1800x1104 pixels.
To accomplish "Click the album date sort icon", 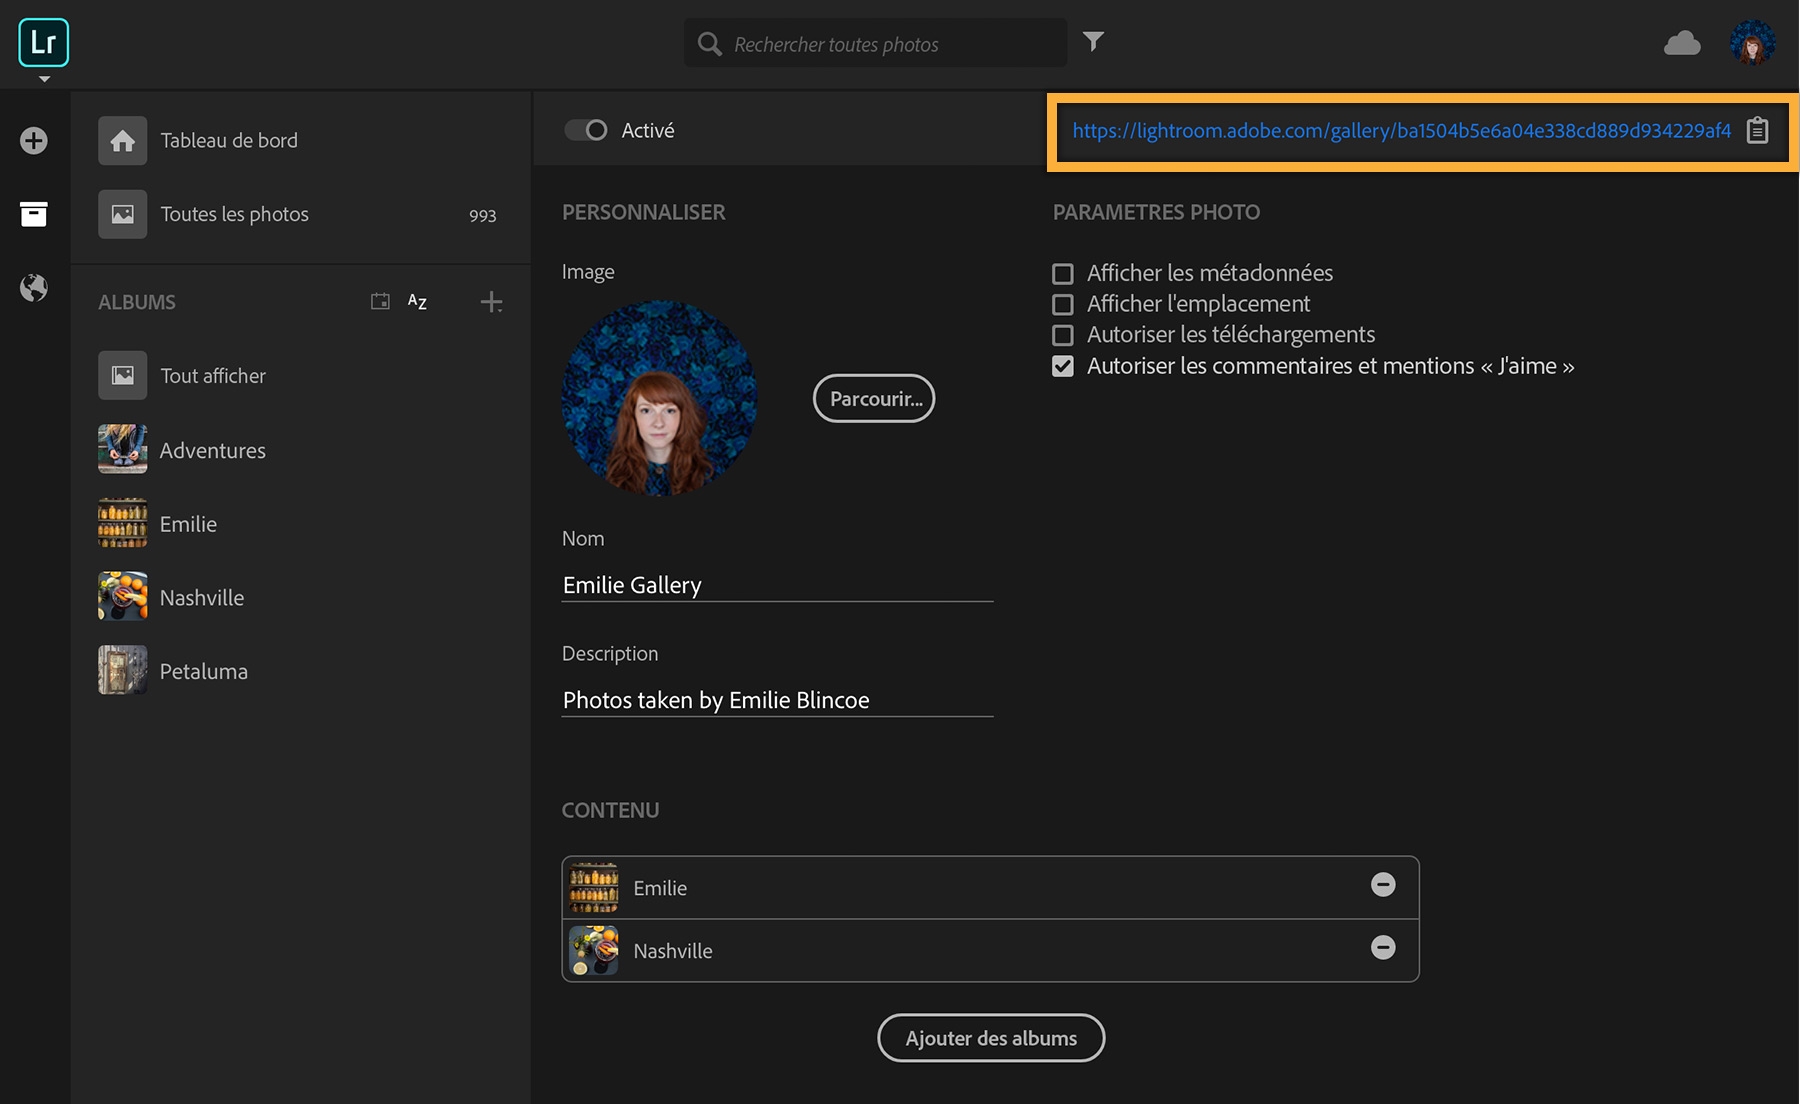I will (x=380, y=301).
